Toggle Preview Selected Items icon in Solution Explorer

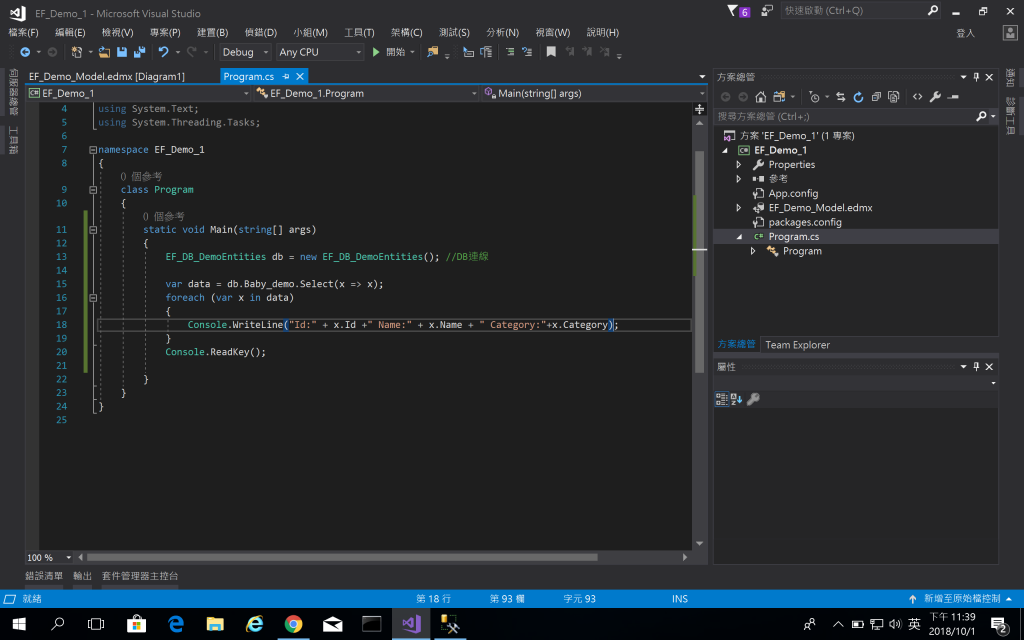pyautogui.click(x=953, y=97)
